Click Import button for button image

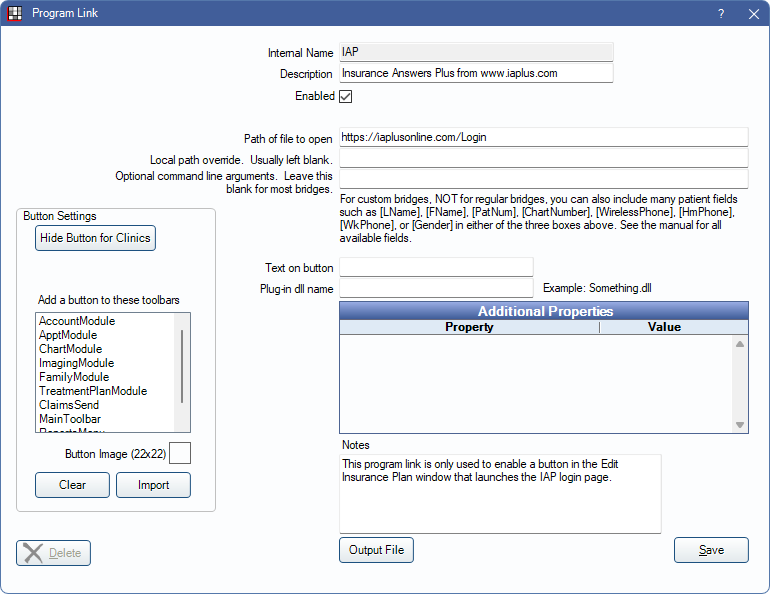(x=153, y=485)
